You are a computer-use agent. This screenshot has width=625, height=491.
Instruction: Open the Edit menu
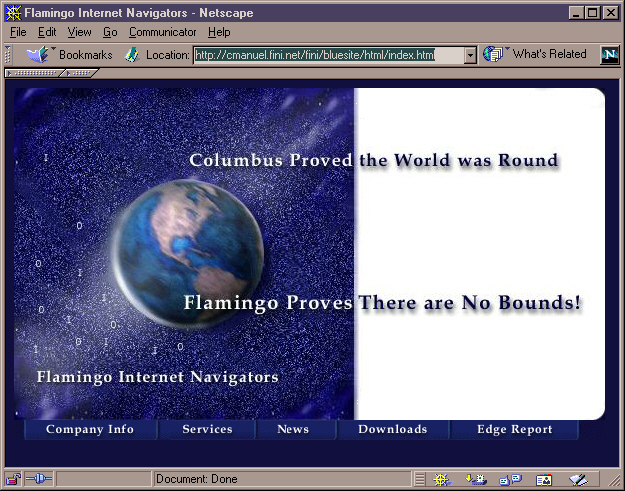(x=47, y=32)
